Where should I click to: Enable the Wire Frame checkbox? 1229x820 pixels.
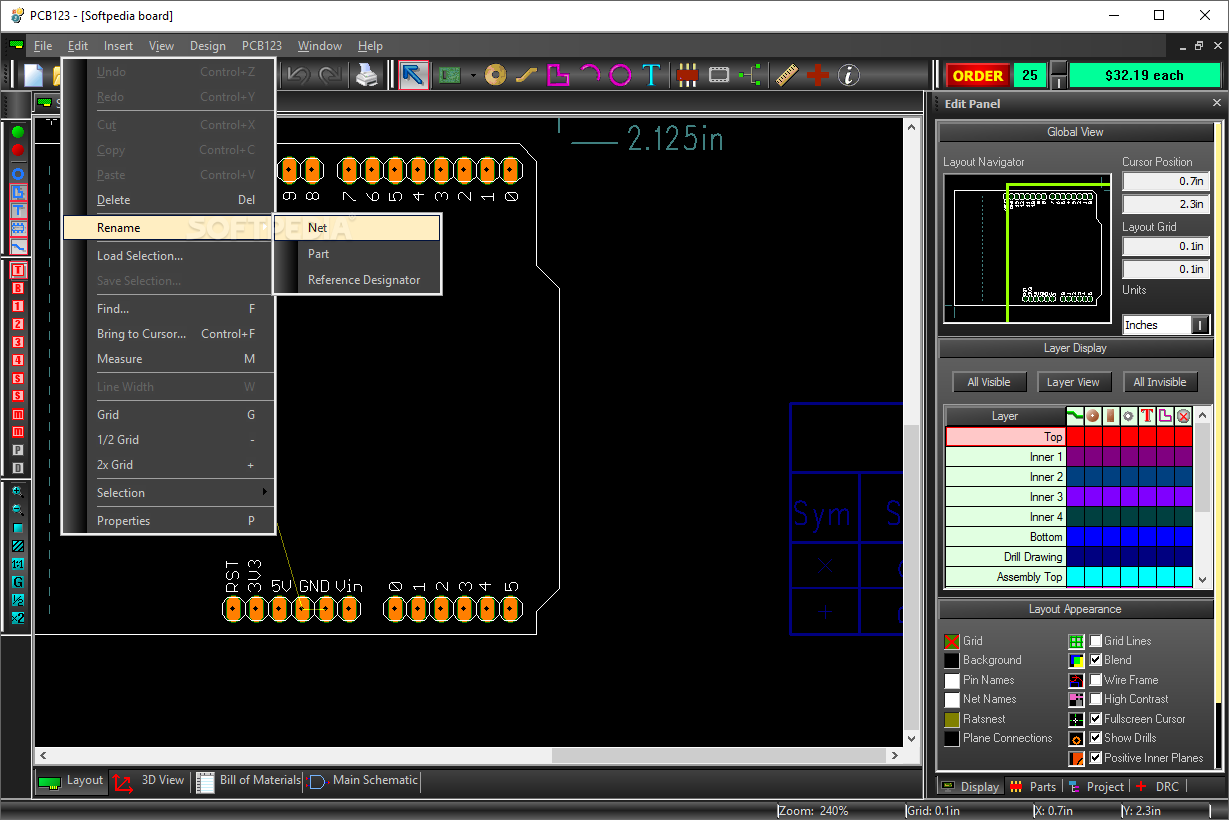pos(1096,680)
